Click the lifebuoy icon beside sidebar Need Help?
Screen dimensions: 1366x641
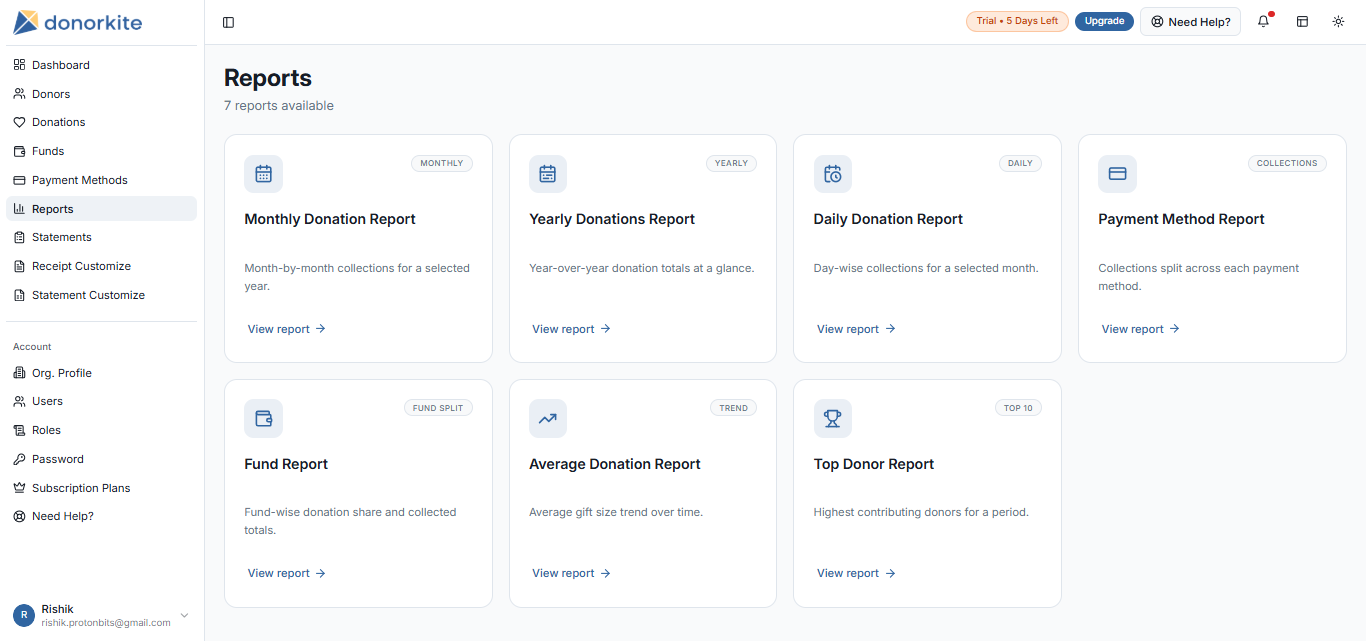tap(19, 516)
